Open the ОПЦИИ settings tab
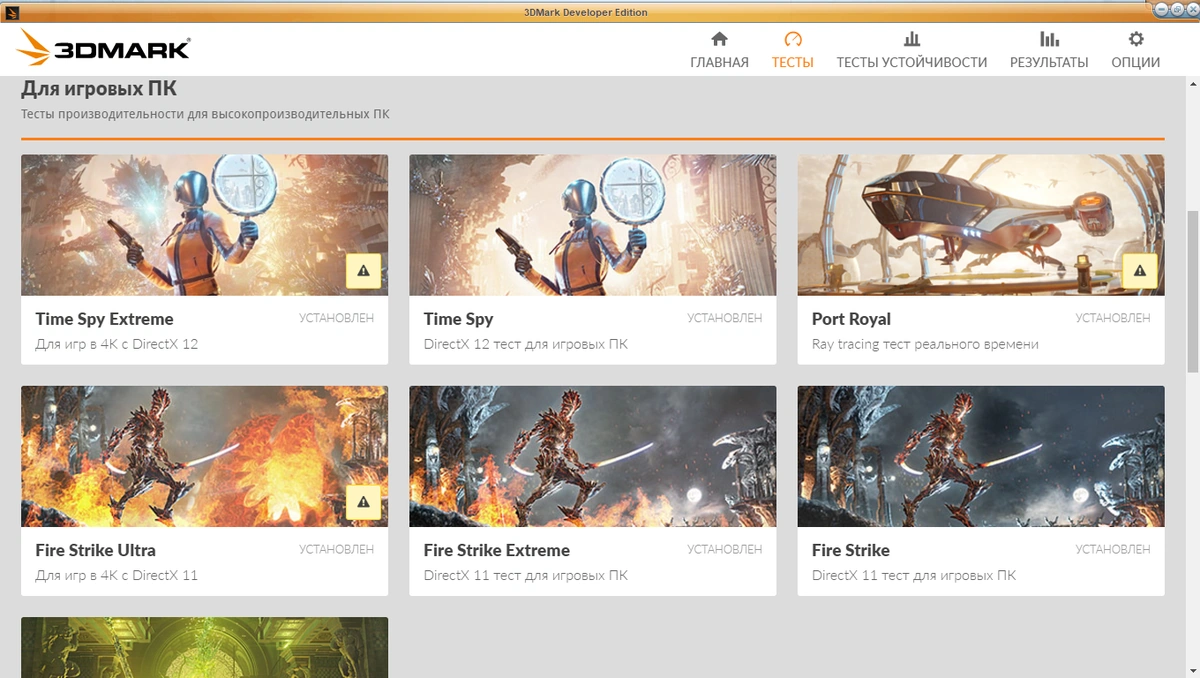 tap(1135, 50)
